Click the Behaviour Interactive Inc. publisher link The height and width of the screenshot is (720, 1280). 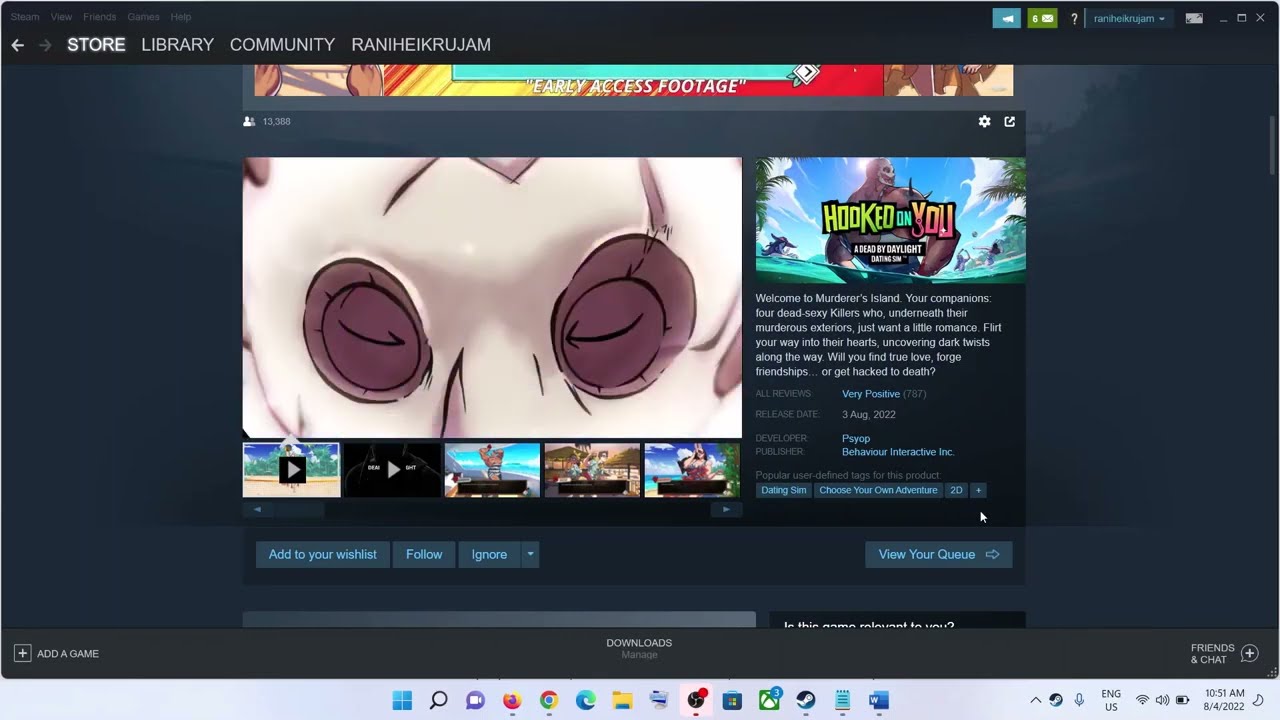pos(897,452)
